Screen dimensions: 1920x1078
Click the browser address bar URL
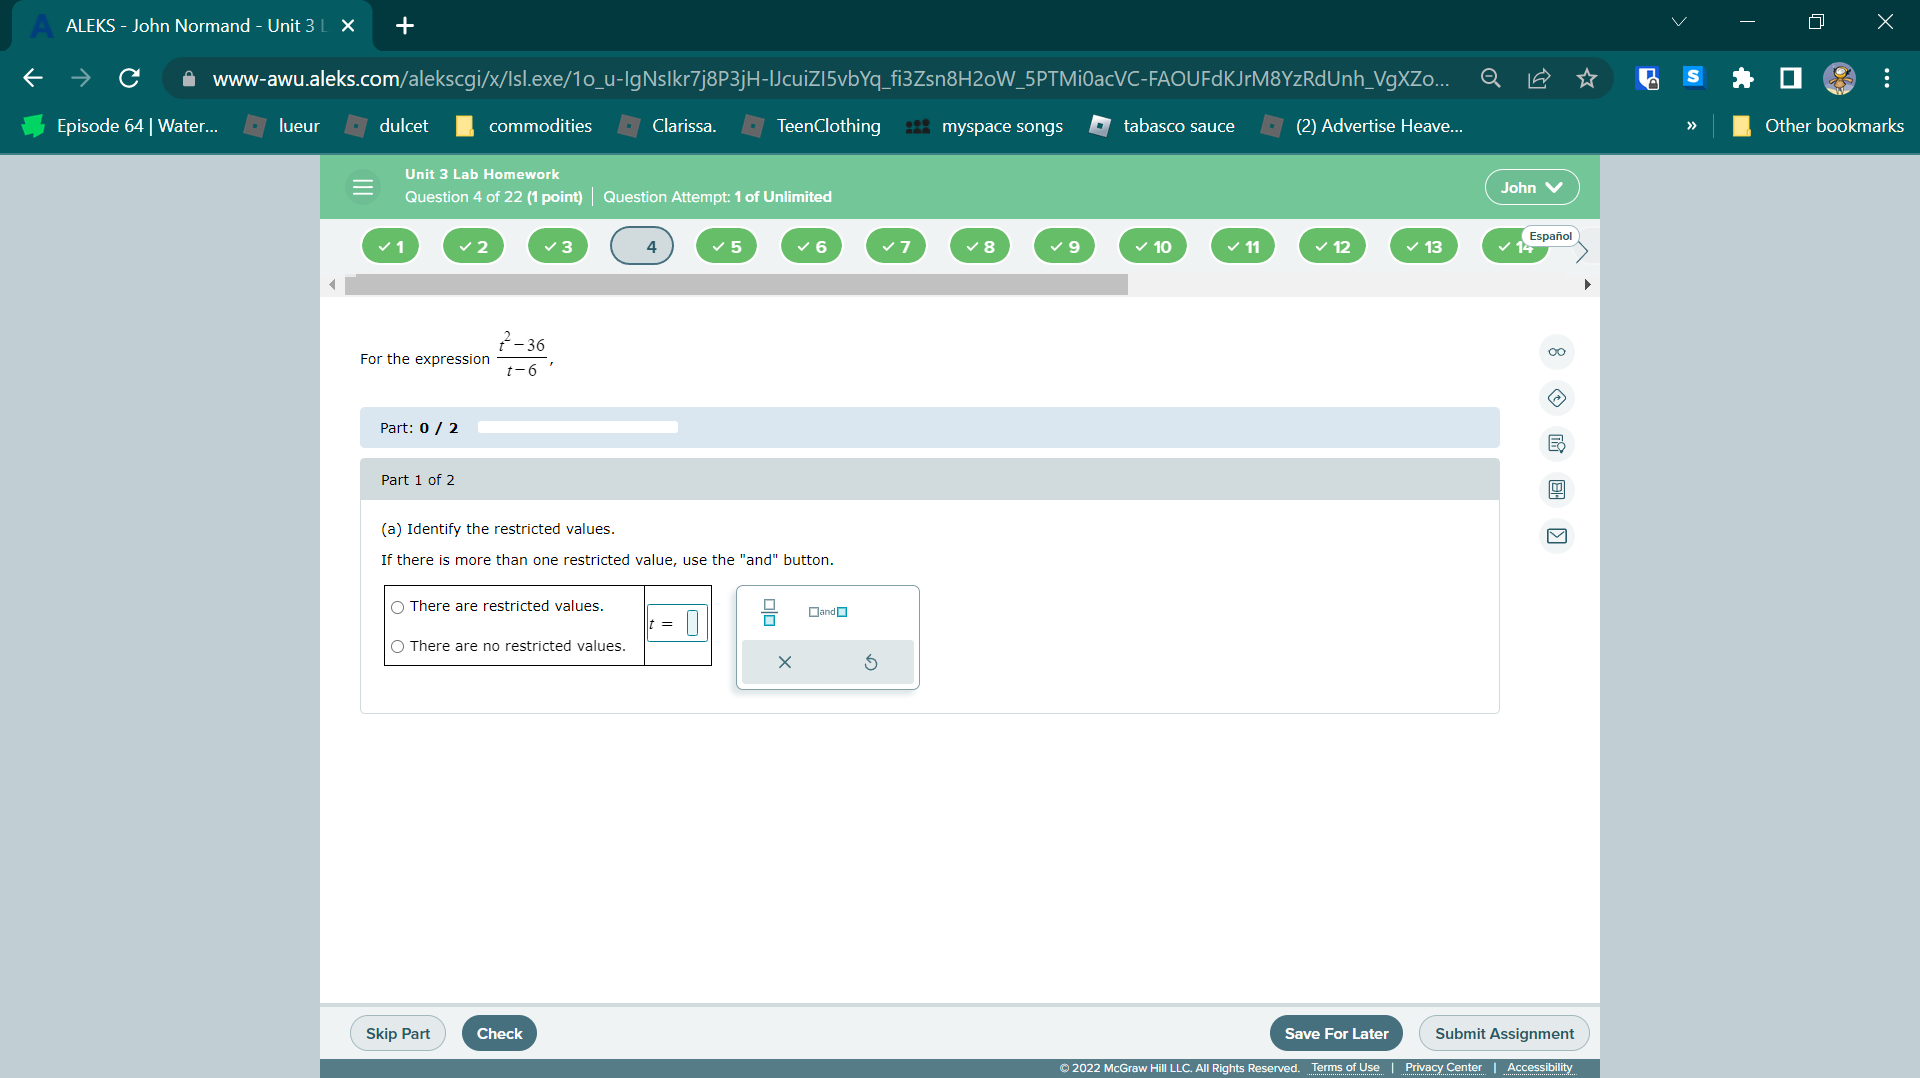(830, 78)
